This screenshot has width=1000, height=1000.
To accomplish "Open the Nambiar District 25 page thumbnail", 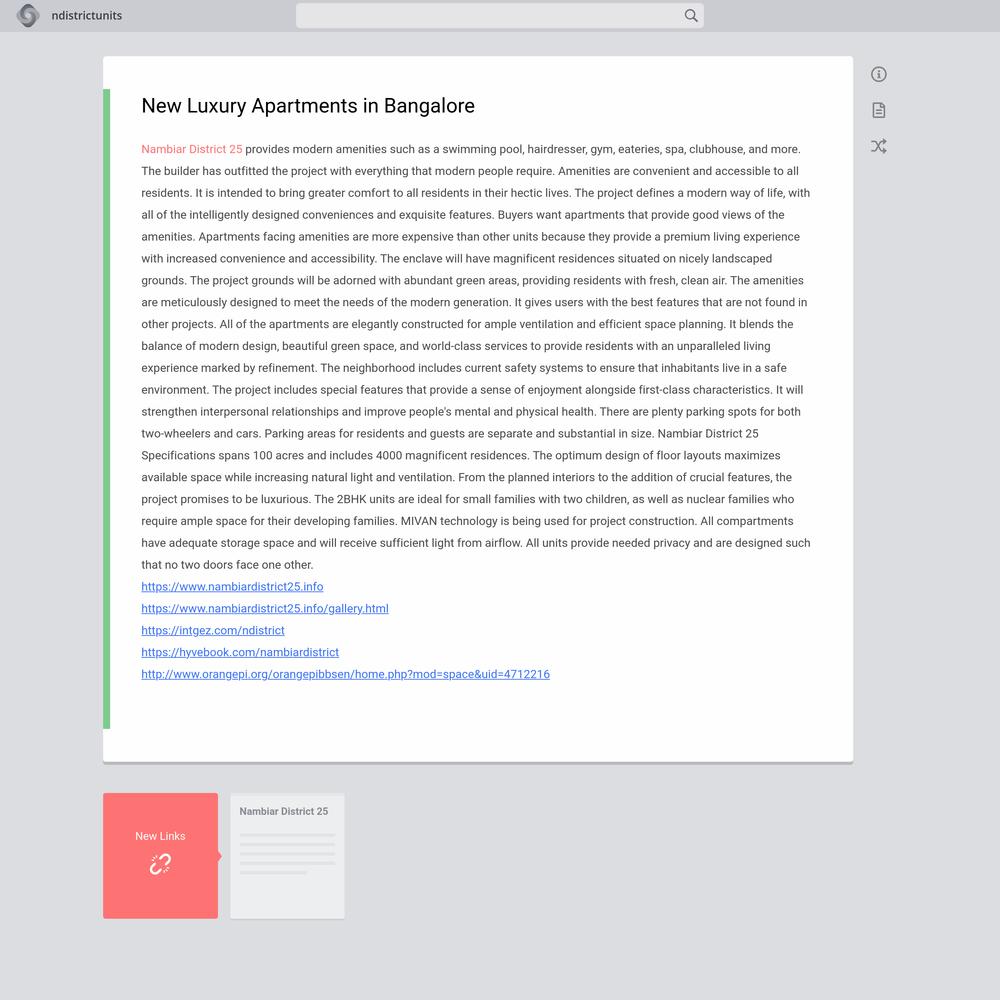I will tap(287, 856).
